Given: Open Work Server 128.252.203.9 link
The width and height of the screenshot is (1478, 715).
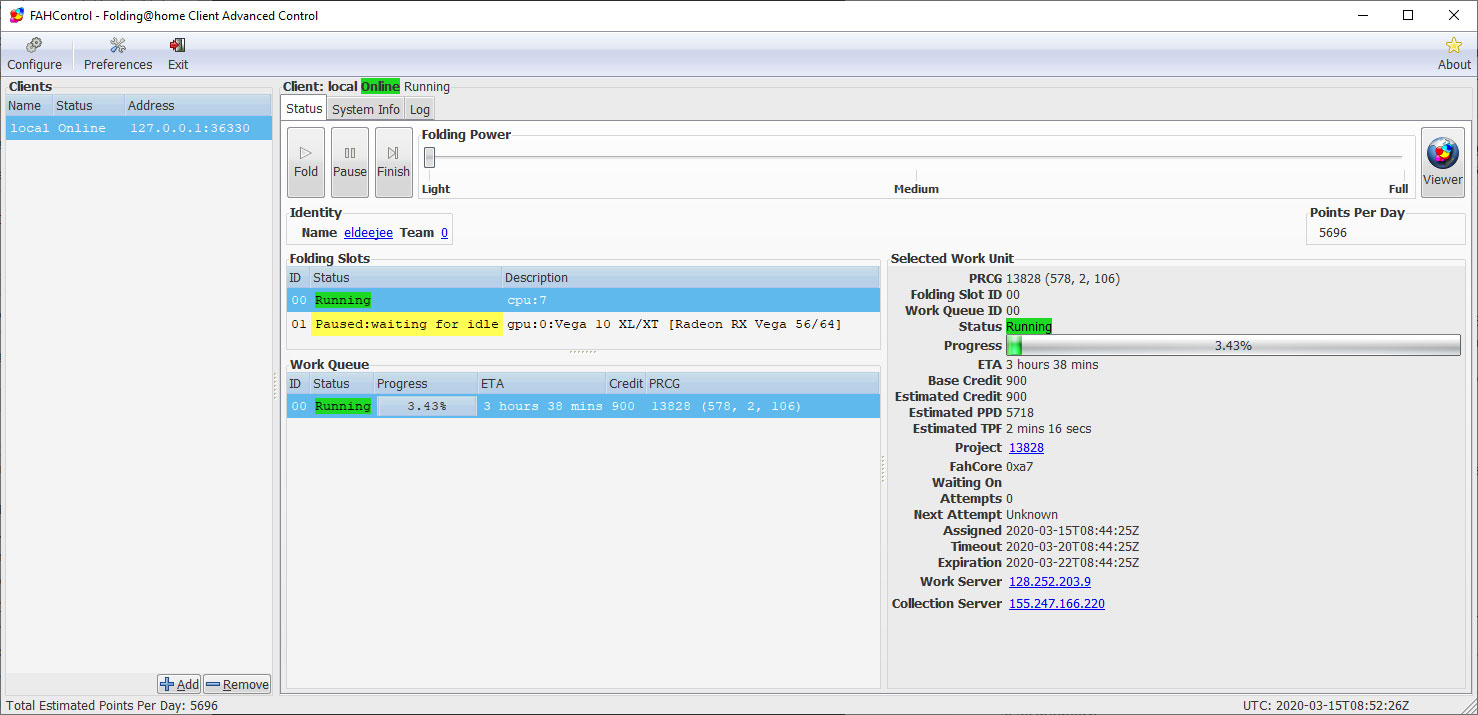Looking at the screenshot, I should tap(1050, 582).
